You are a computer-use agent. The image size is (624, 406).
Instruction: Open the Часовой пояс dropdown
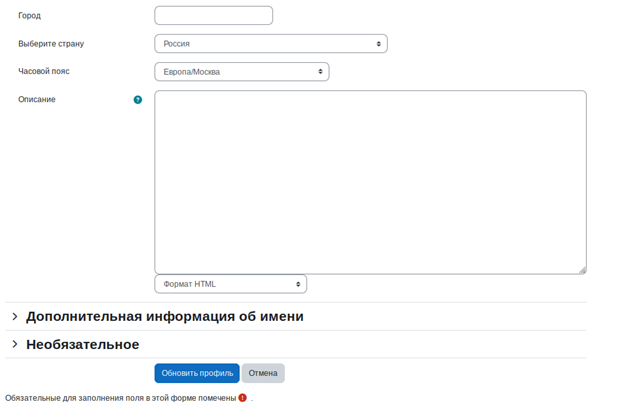click(x=241, y=72)
